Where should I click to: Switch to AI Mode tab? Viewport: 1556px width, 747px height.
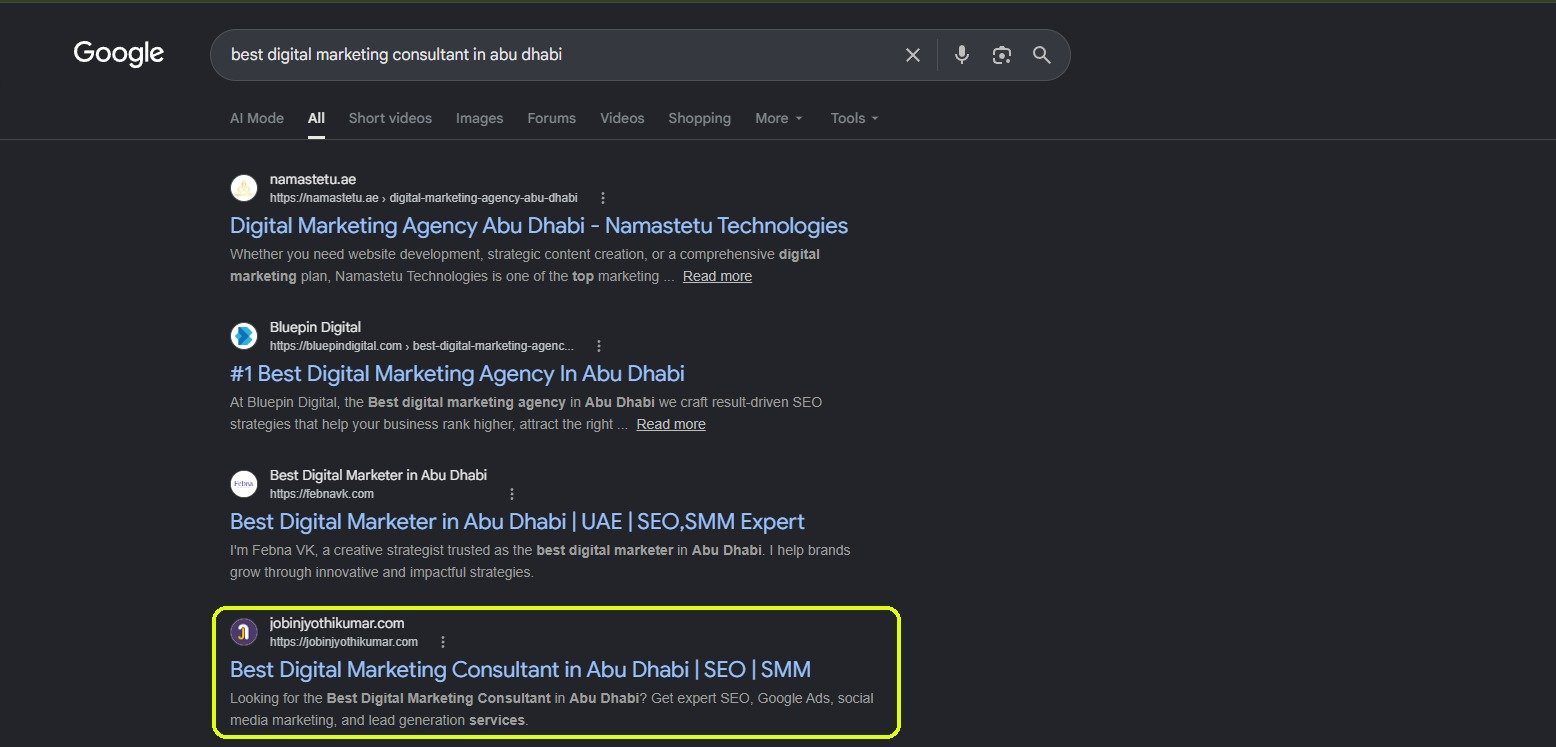pos(257,118)
